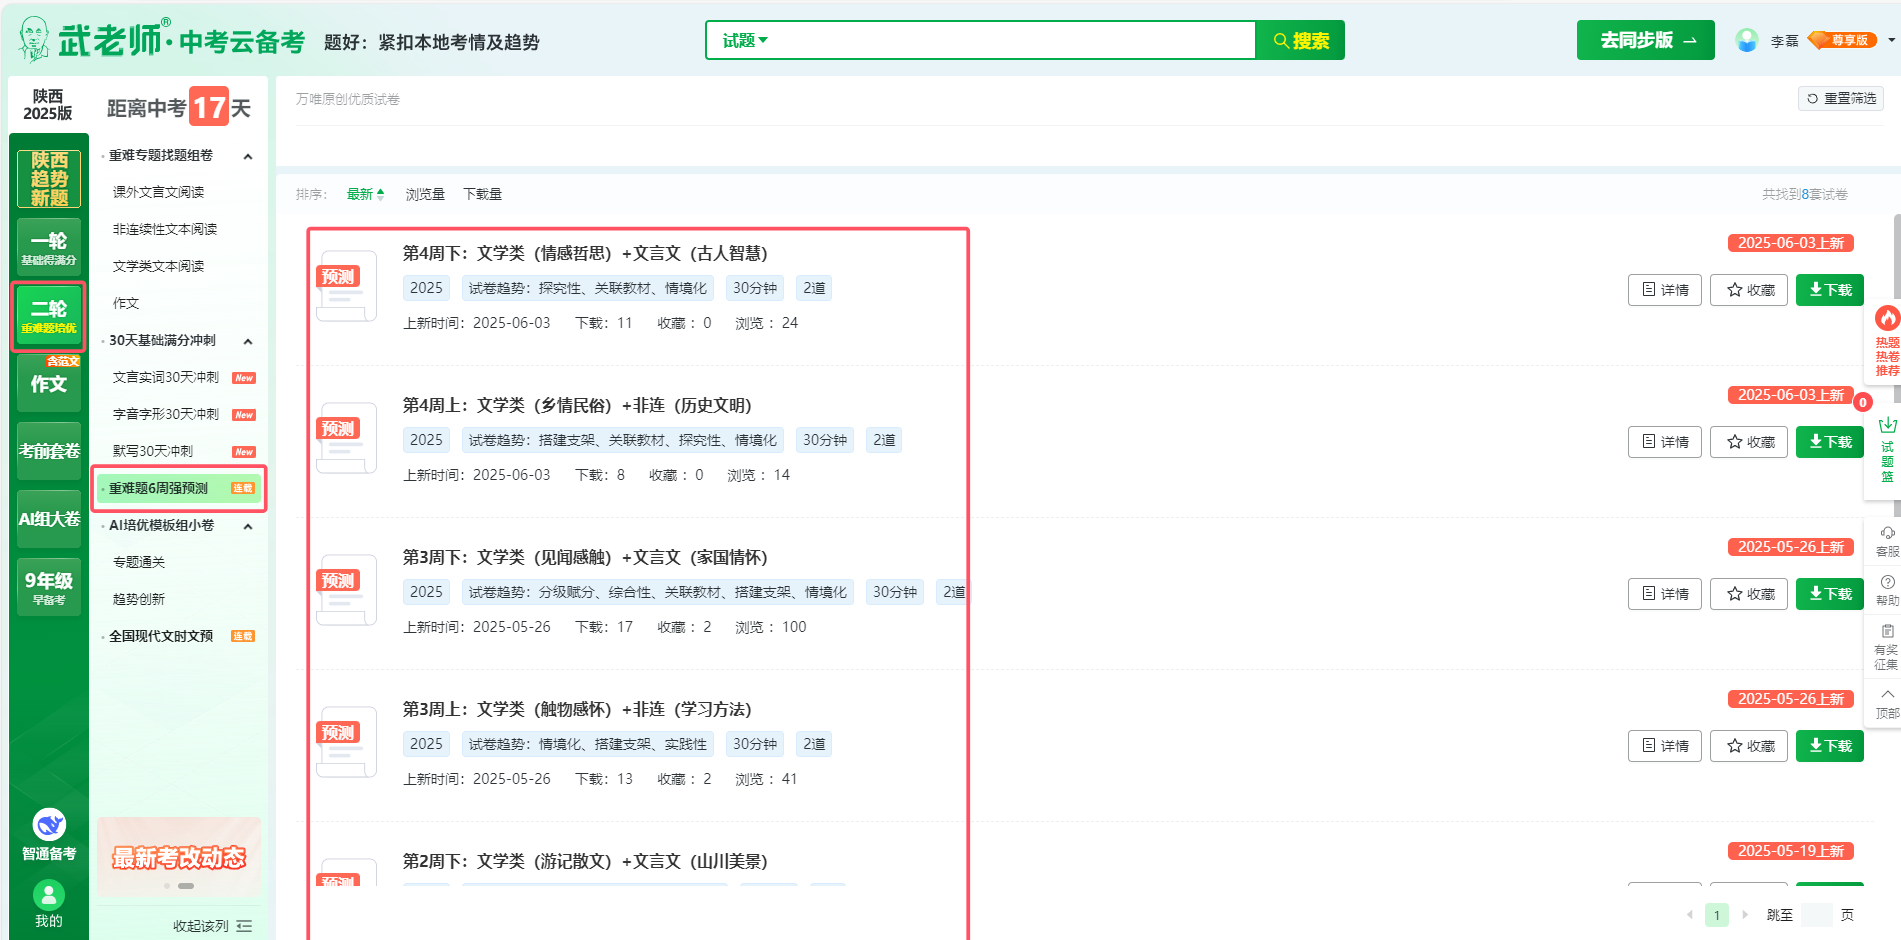Open the 试题 search type dropdown

(745, 41)
